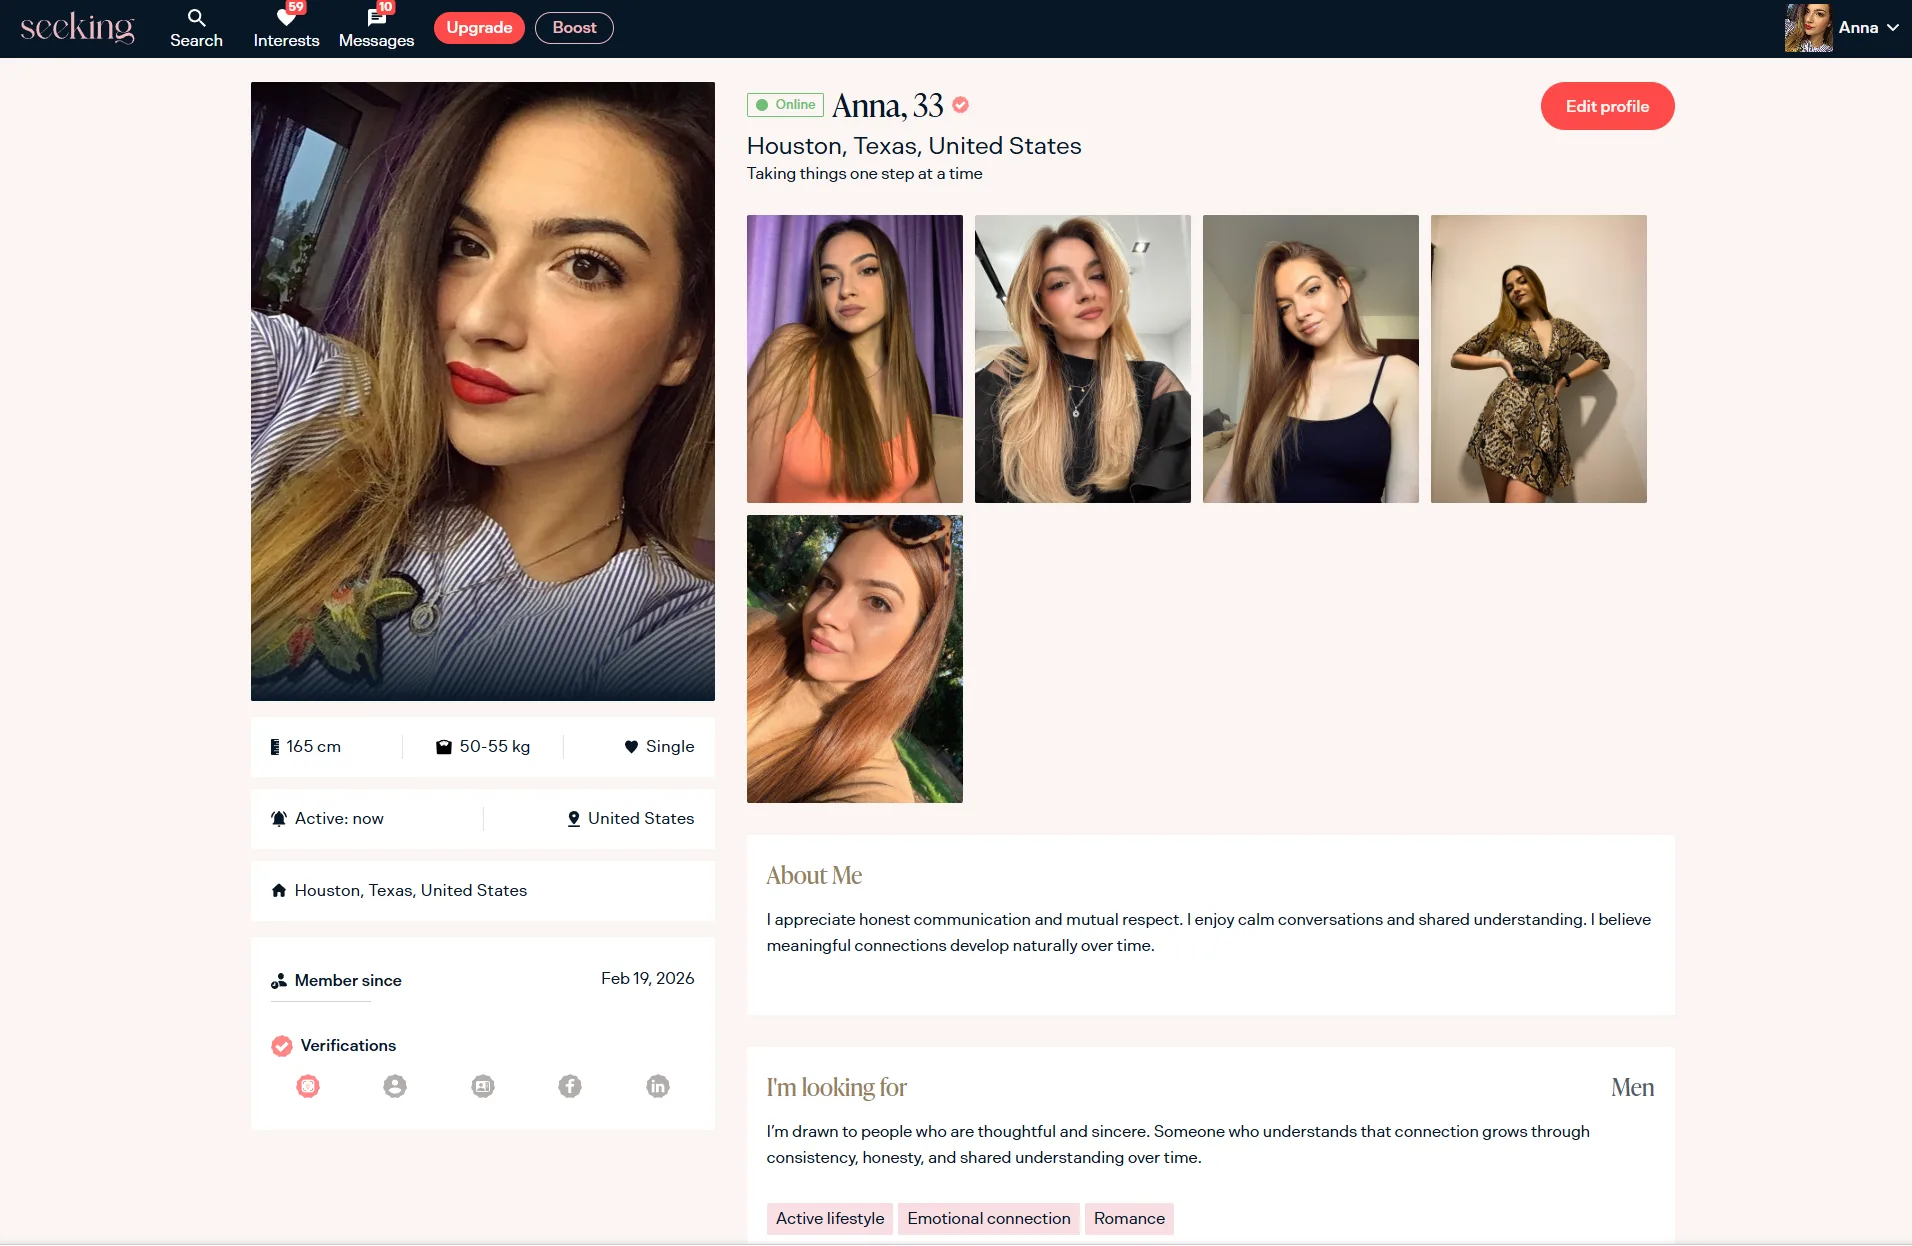This screenshot has height=1246, width=1912.
Task: Open Messages with 10 unread
Action: point(376,28)
